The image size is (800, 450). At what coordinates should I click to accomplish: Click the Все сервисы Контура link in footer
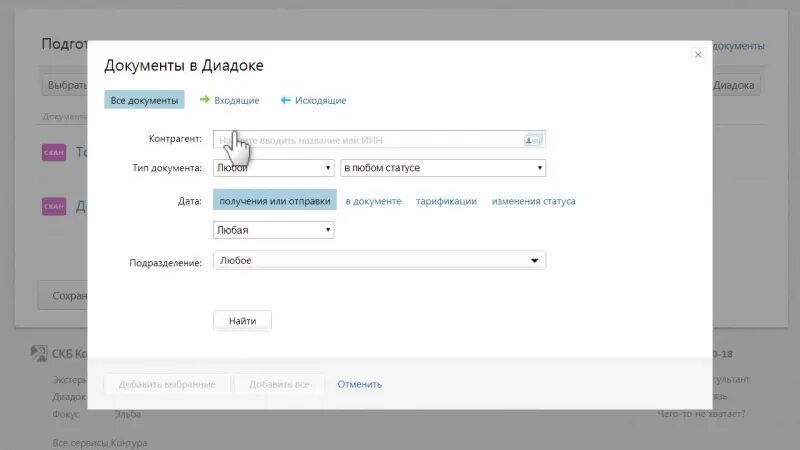pos(99,443)
